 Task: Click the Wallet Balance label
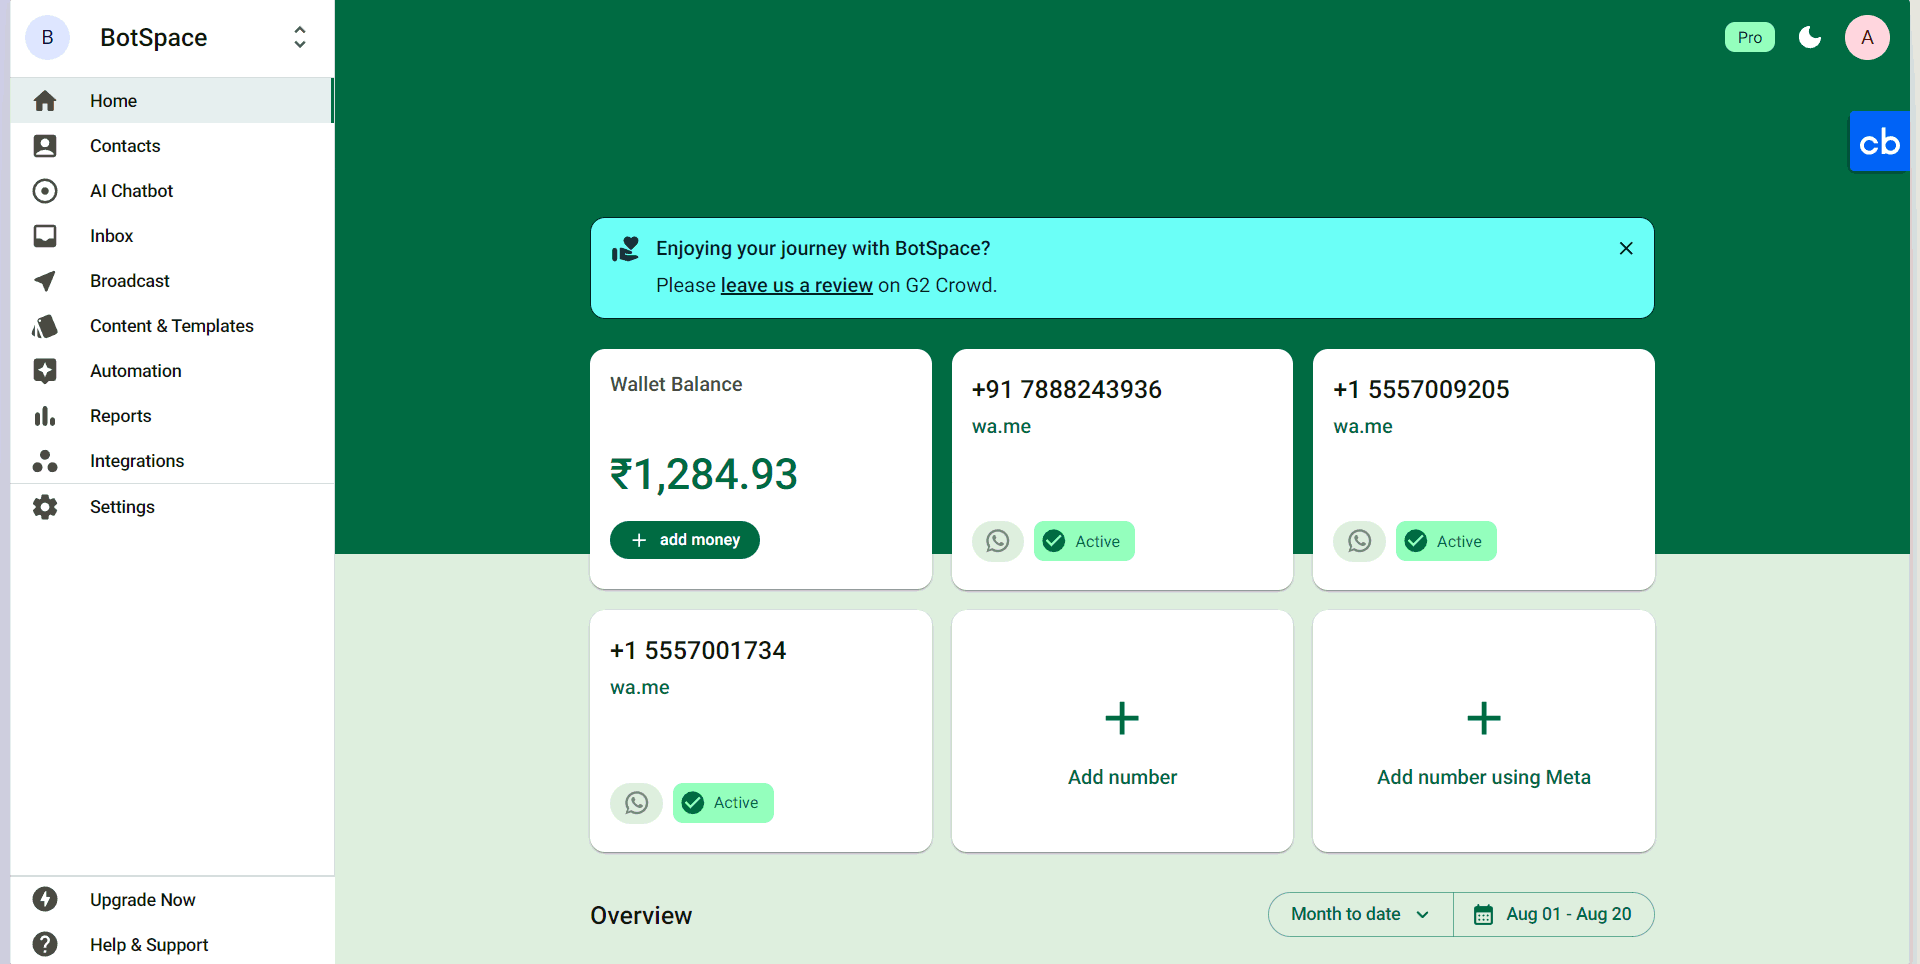click(676, 384)
